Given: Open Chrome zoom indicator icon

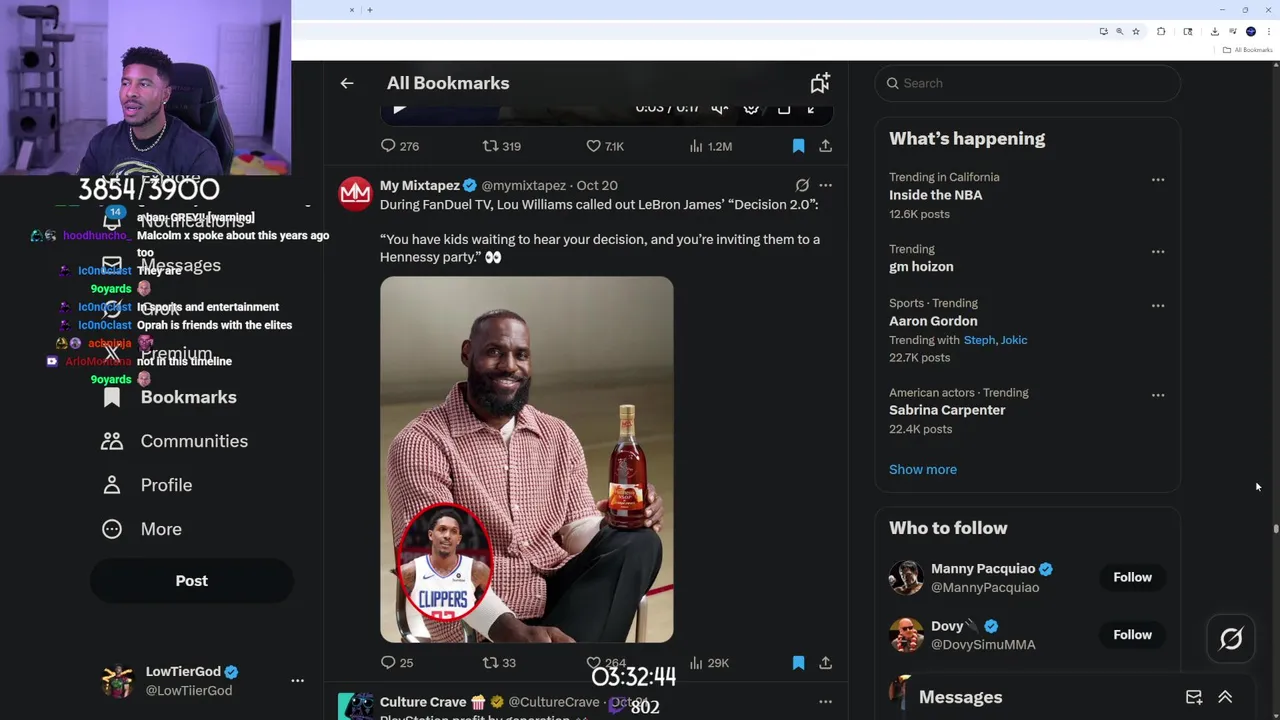Looking at the screenshot, I should pyautogui.click(x=1119, y=32).
